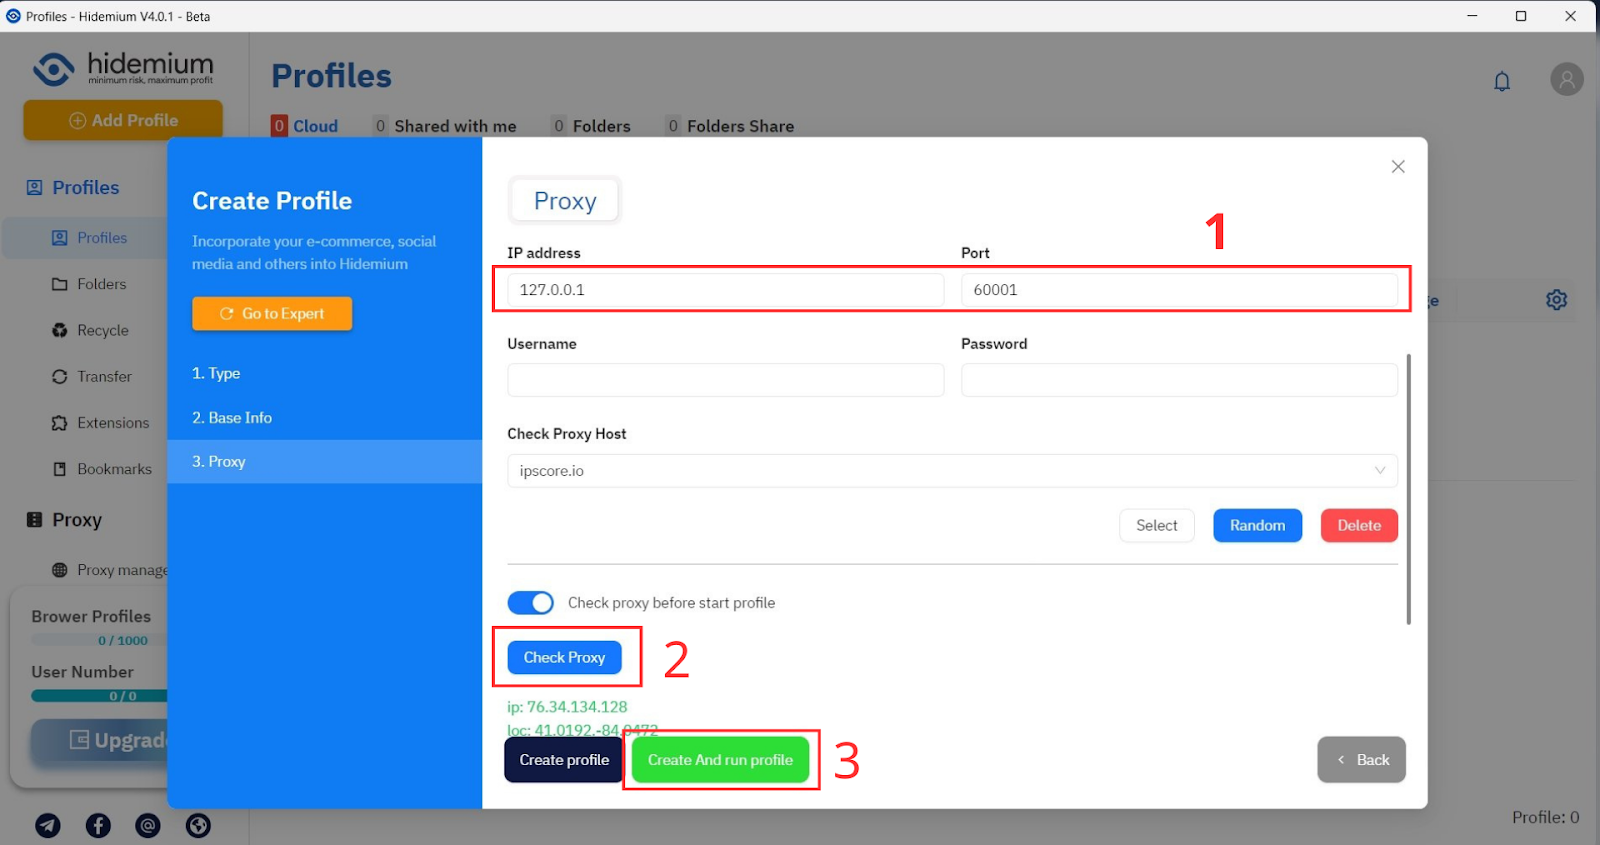
Task: Click the dialog vertical scrollbar
Action: (1409, 489)
